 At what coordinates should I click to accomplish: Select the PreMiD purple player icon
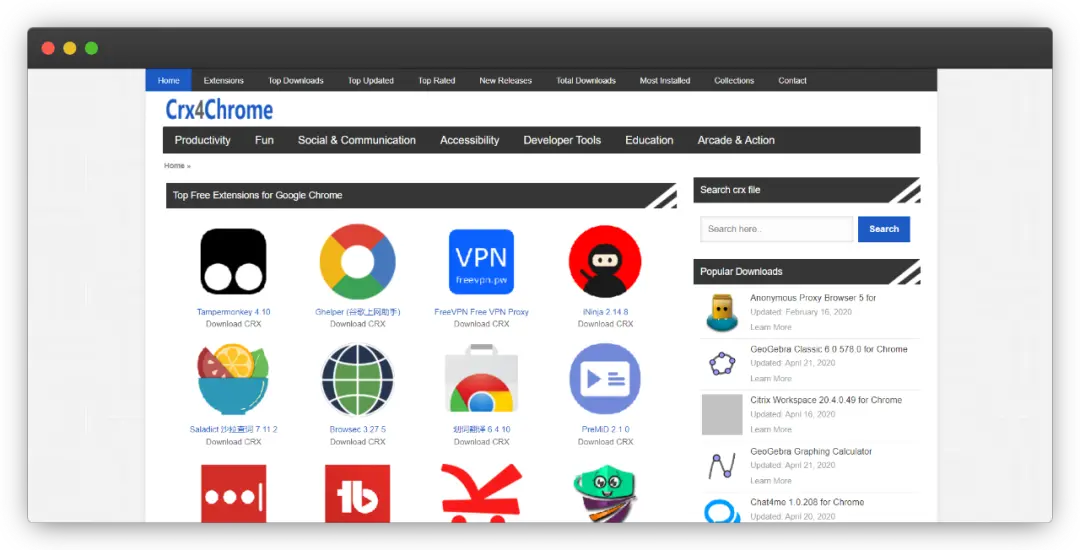pyautogui.click(x=605, y=379)
